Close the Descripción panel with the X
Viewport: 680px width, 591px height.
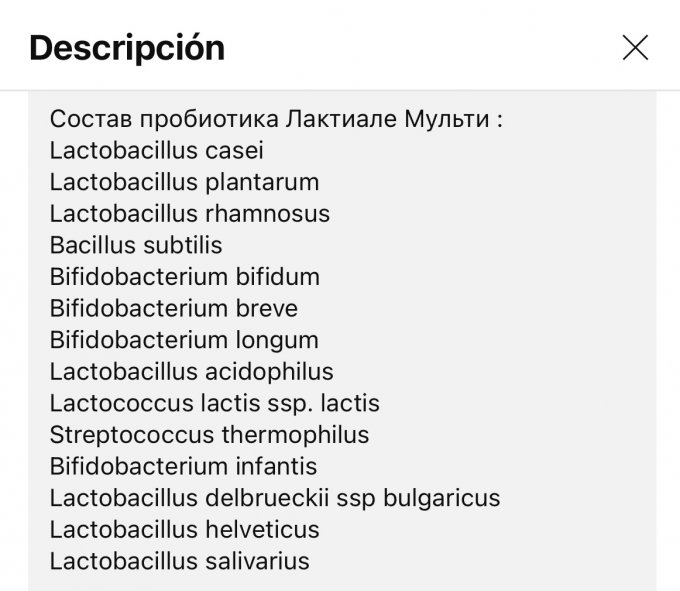[635, 47]
